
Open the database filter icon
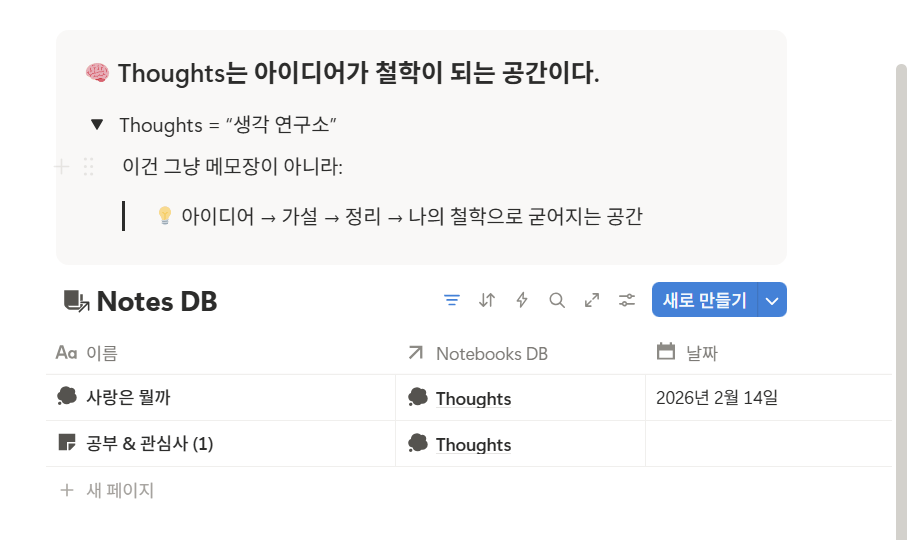(x=452, y=300)
